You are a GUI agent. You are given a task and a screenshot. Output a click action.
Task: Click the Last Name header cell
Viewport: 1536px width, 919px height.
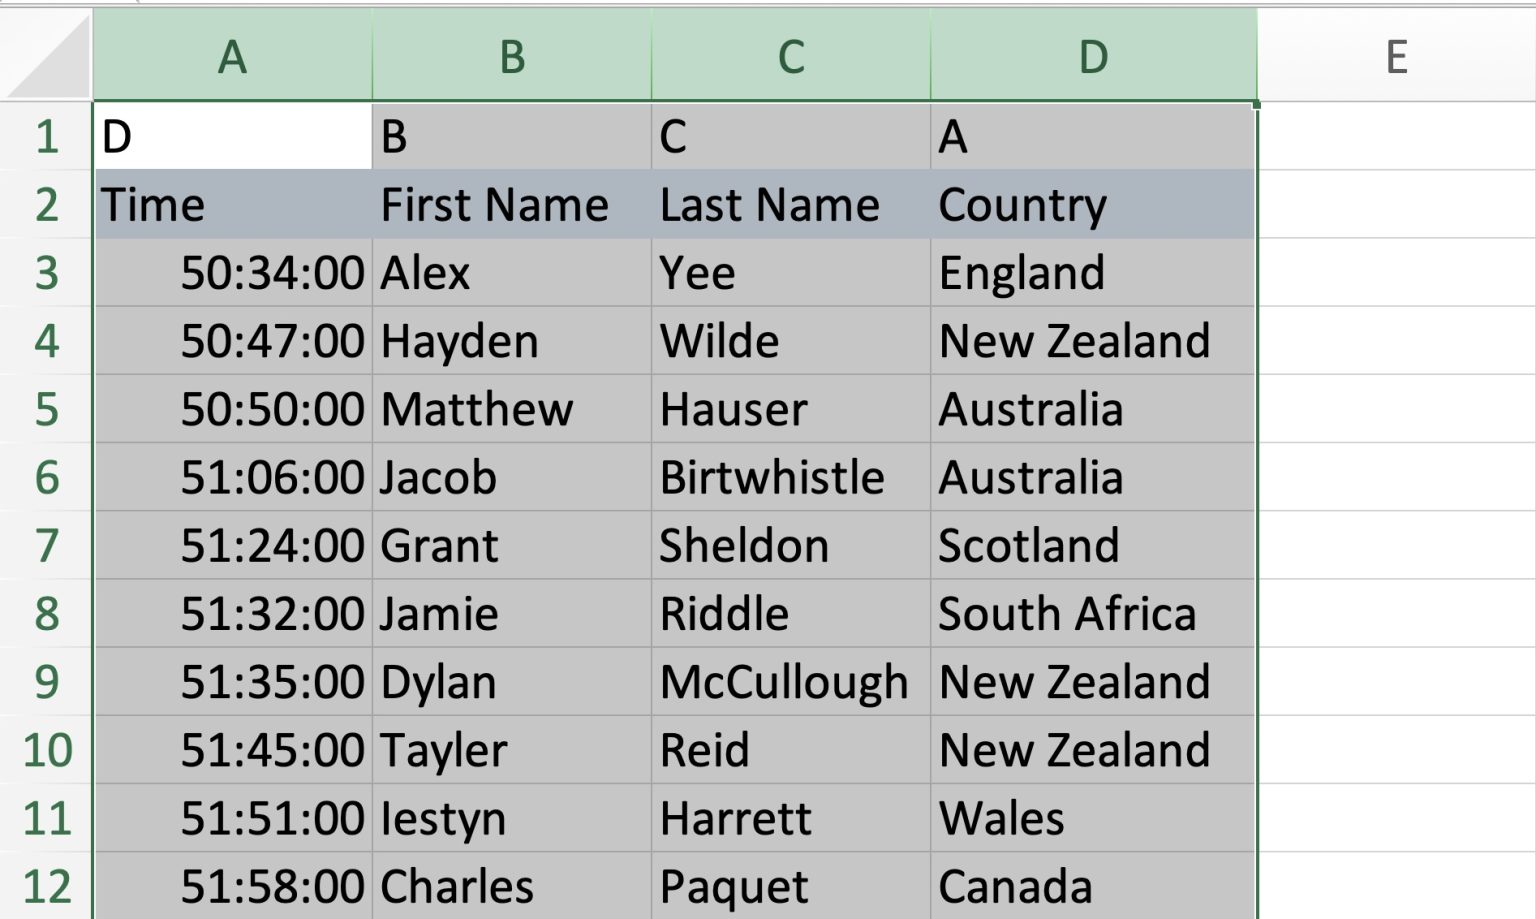click(790, 204)
